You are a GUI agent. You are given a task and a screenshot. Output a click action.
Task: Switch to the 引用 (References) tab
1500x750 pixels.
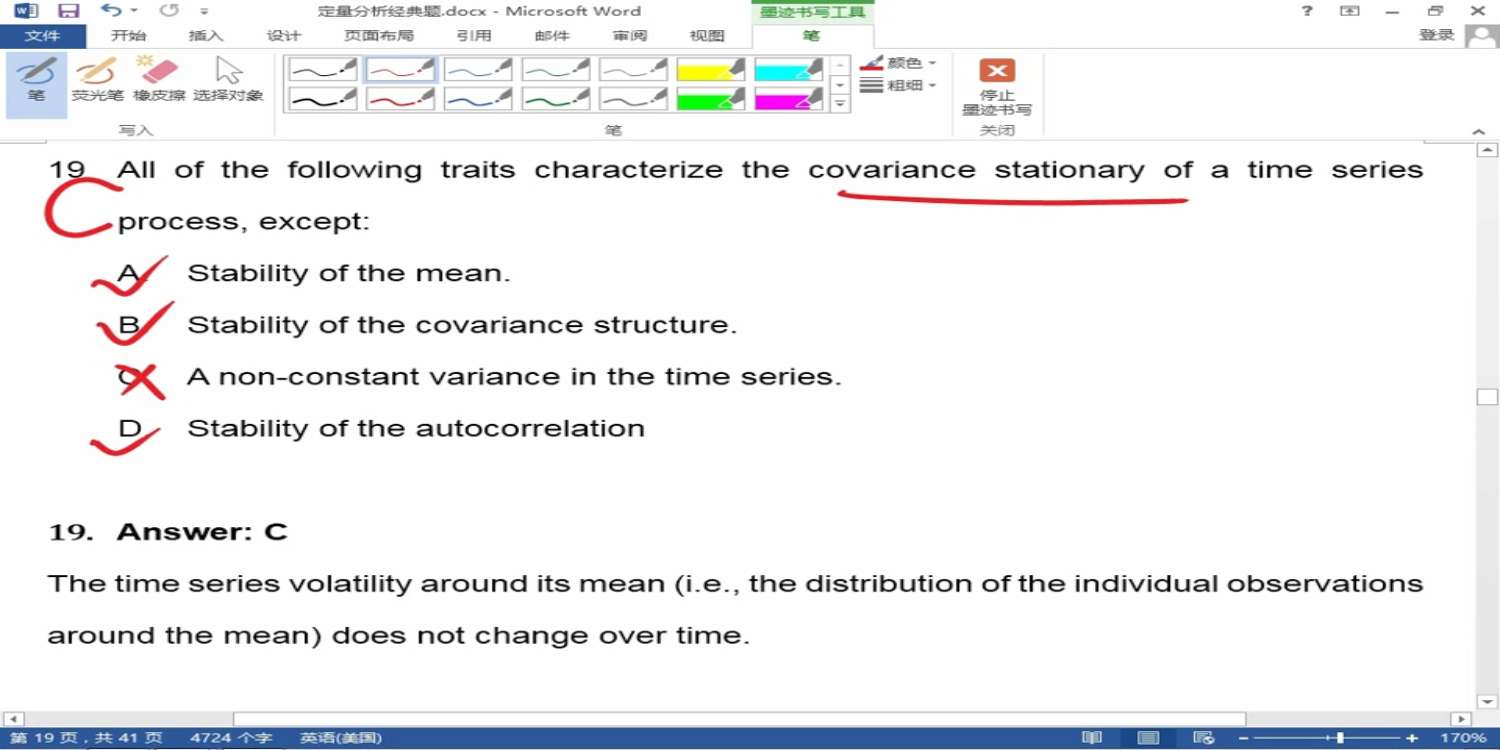(x=474, y=36)
